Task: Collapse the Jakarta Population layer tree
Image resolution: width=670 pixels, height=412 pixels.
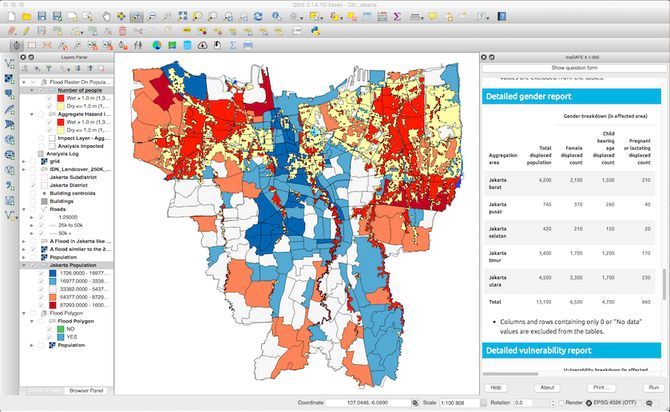Action: (24, 265)
